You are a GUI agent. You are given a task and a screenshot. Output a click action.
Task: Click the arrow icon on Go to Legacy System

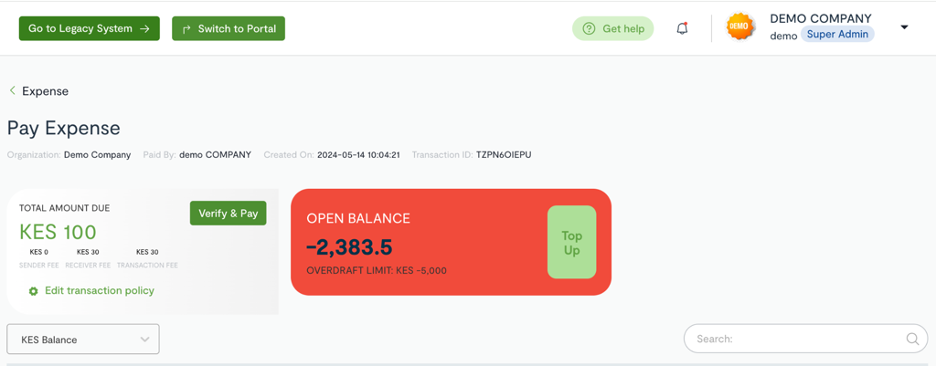click(144, 29)
